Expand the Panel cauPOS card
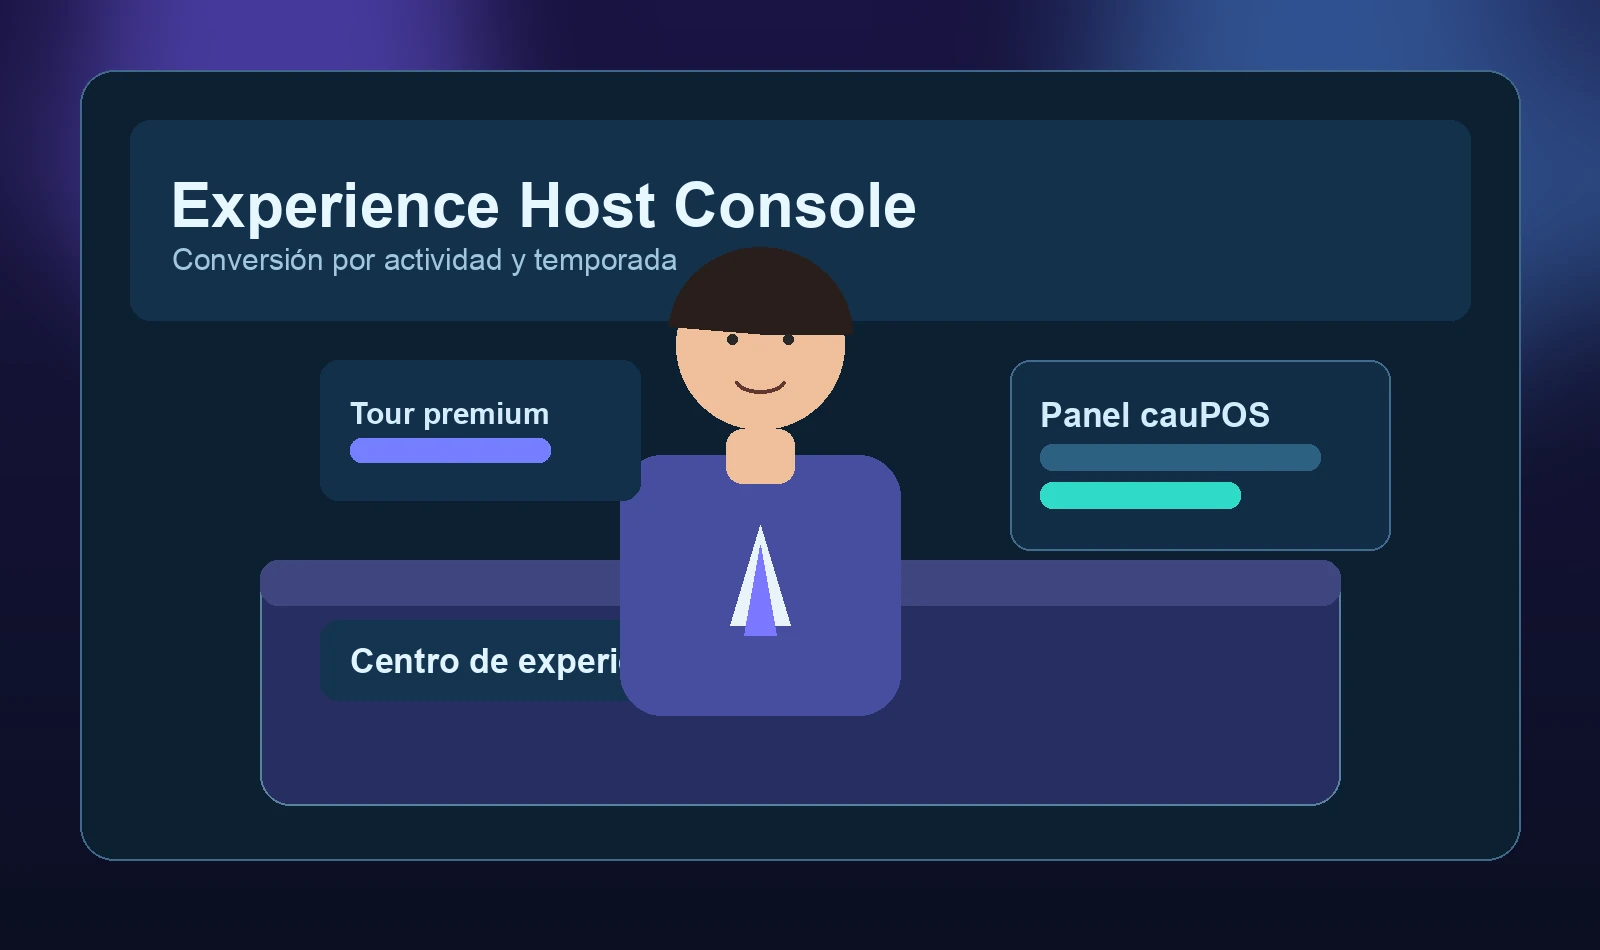The width and height of the screenshot is (1600, 950). 1200,455
